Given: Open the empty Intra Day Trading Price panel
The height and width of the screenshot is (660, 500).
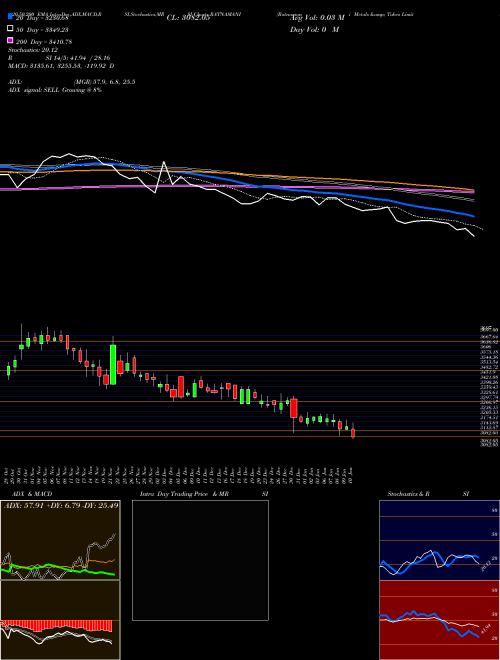Looking at the screenshot, I should (200, 560).
